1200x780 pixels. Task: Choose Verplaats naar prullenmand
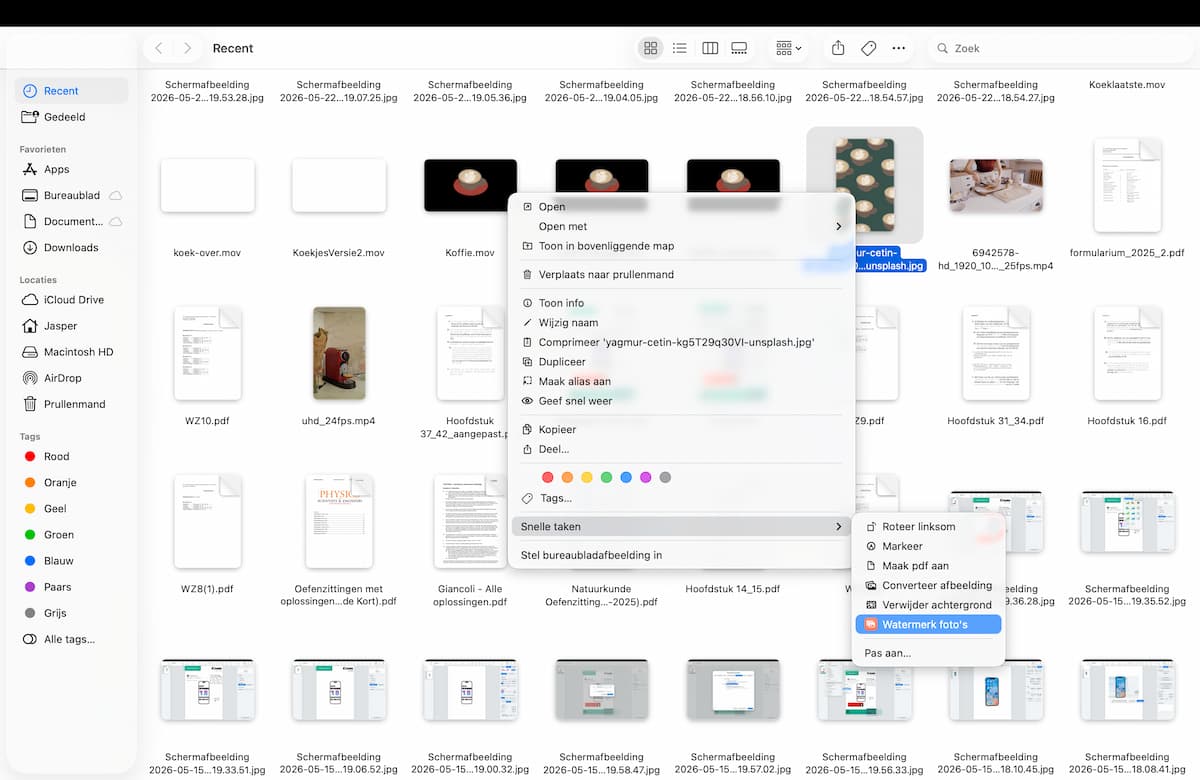point(681,274)
